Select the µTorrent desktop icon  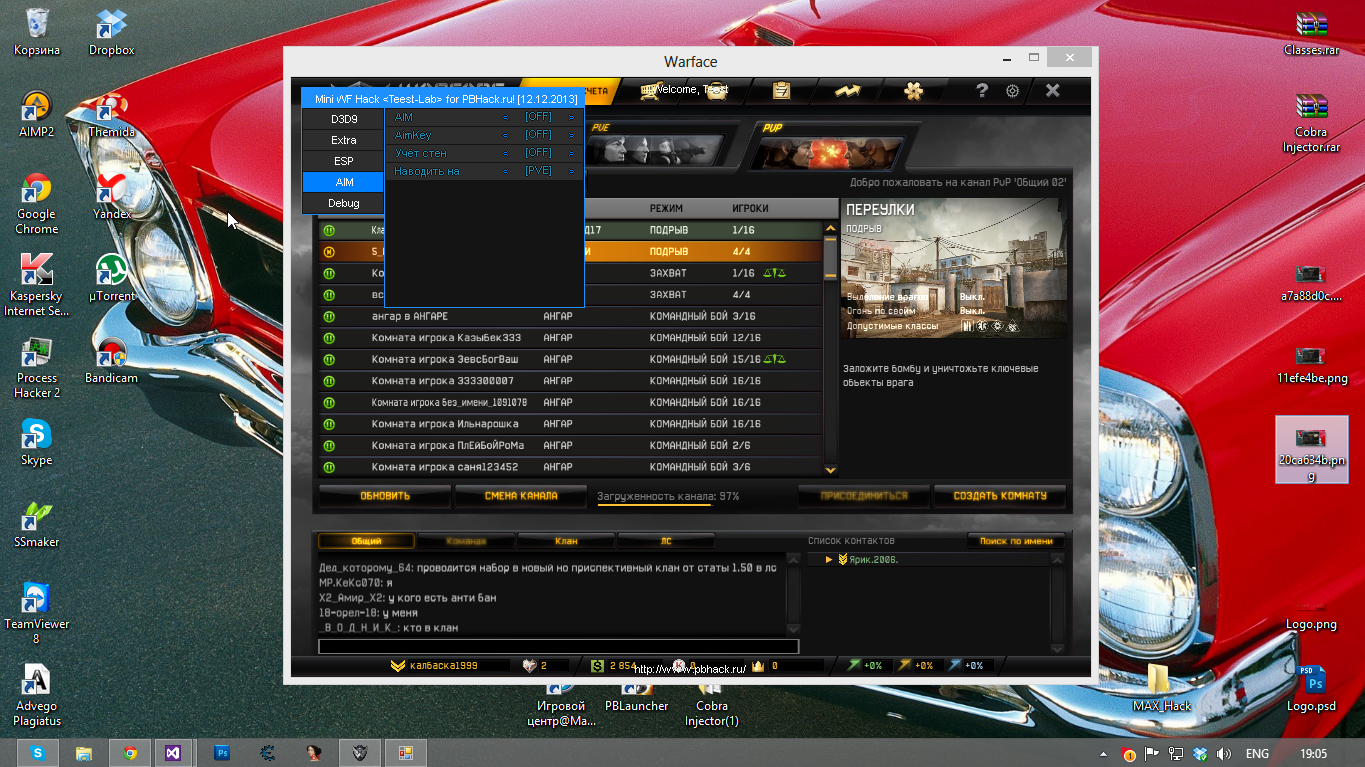tap(111, 277)
